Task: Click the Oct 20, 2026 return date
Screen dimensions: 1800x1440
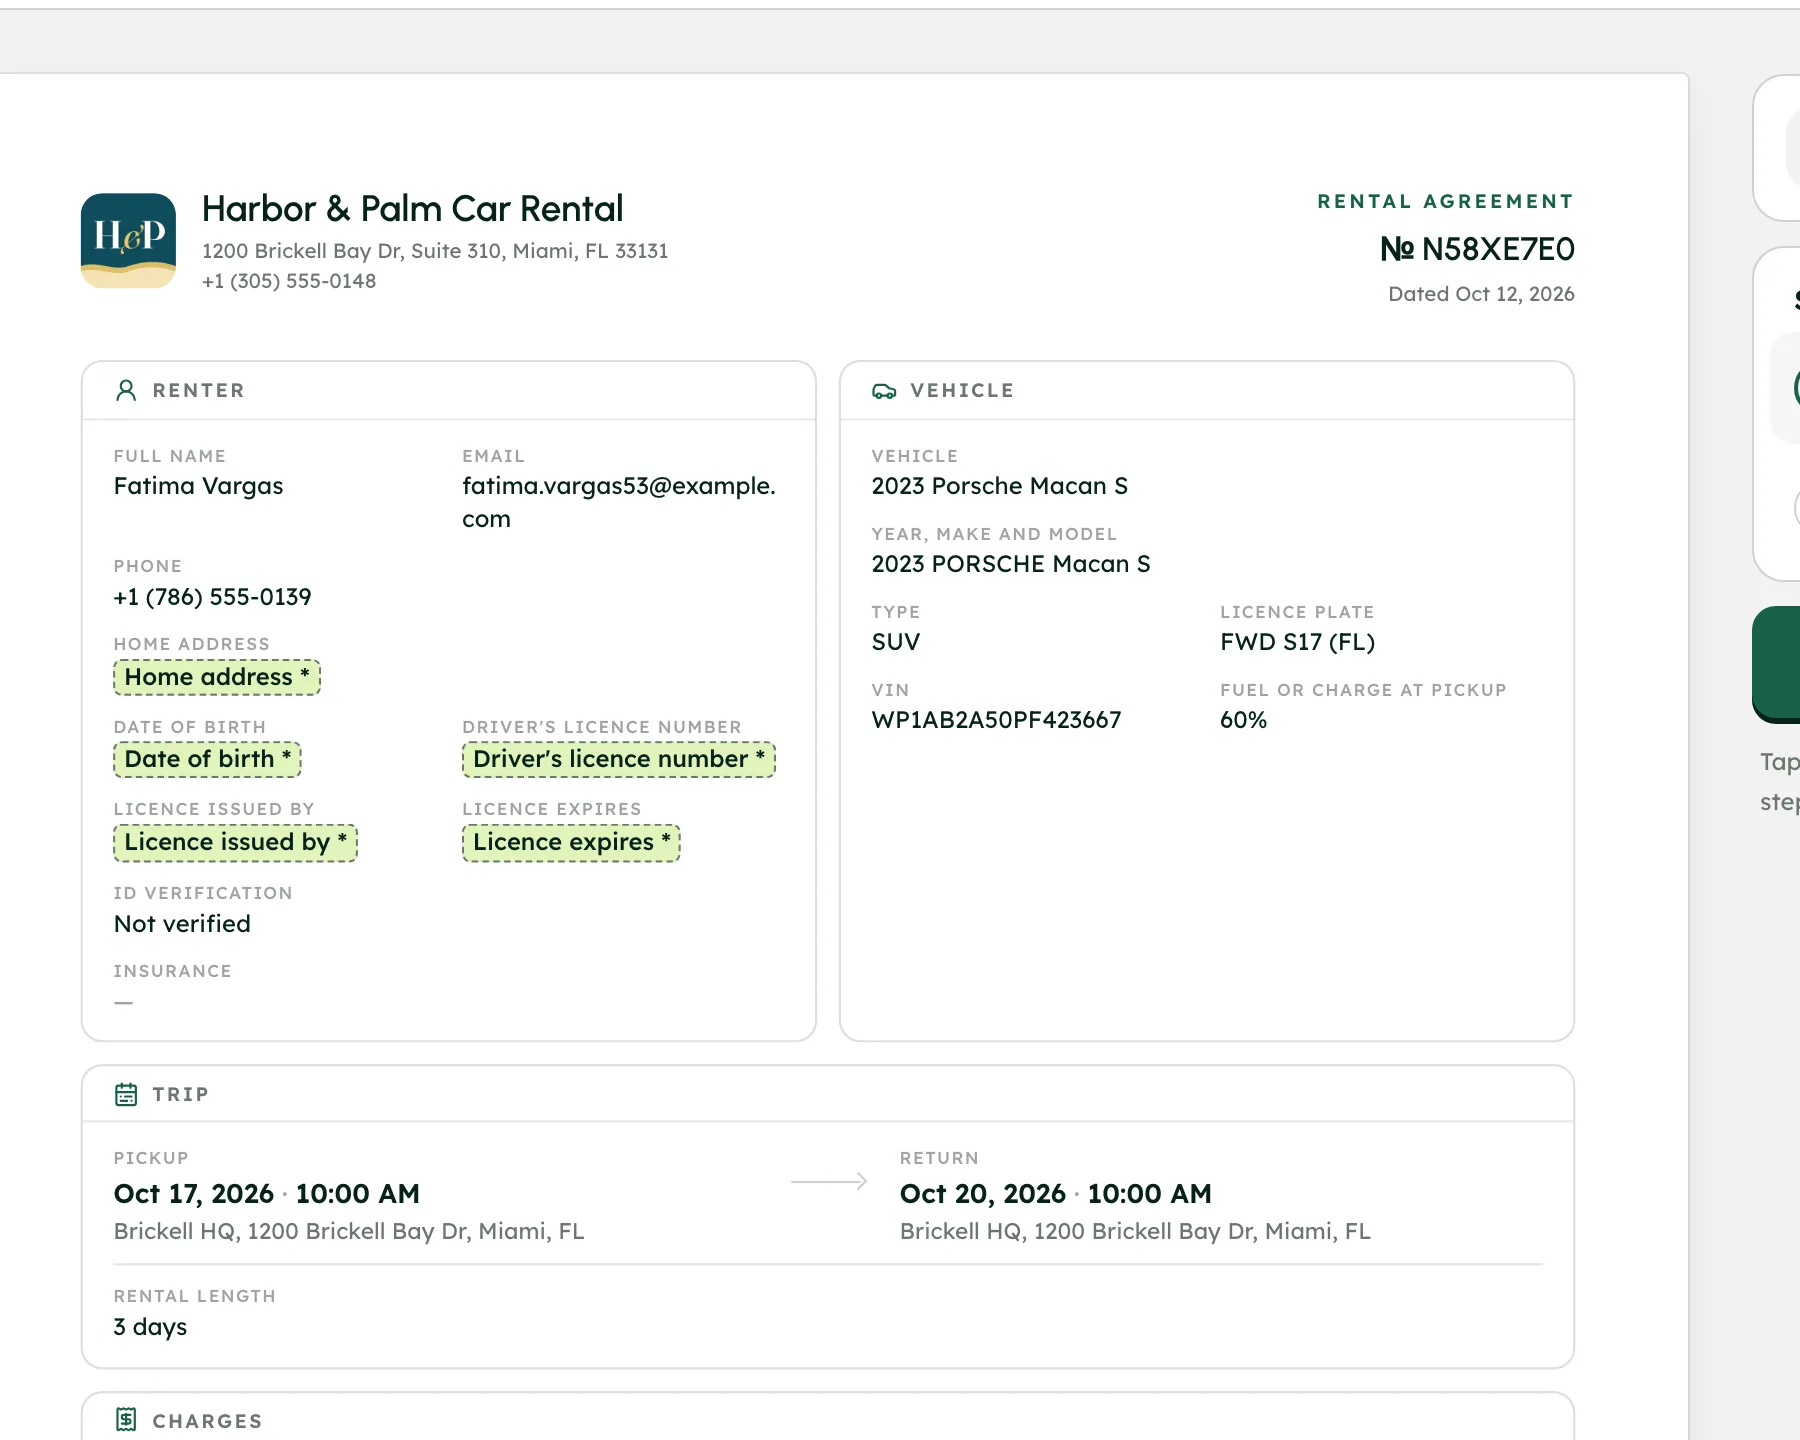Action: point(982,1193)
